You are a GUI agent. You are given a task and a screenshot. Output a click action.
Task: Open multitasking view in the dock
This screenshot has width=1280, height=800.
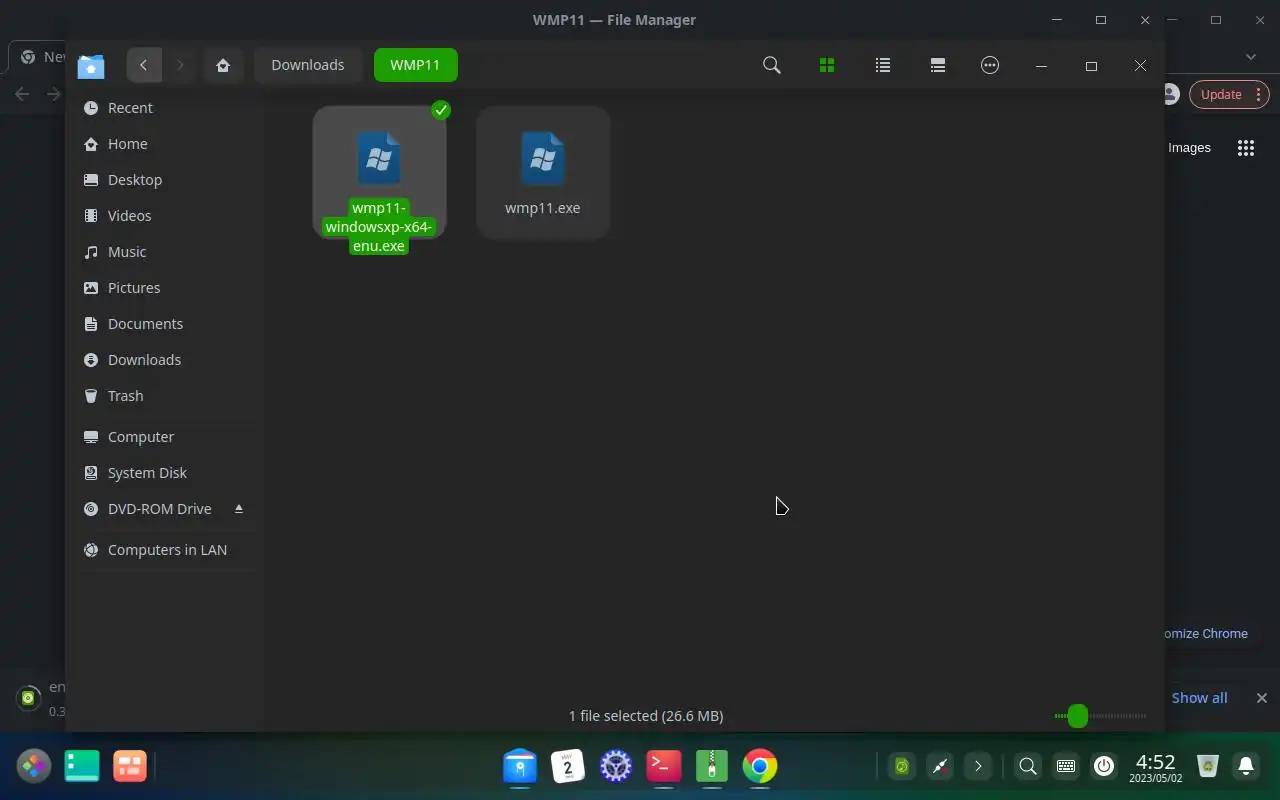coord(130,766)
